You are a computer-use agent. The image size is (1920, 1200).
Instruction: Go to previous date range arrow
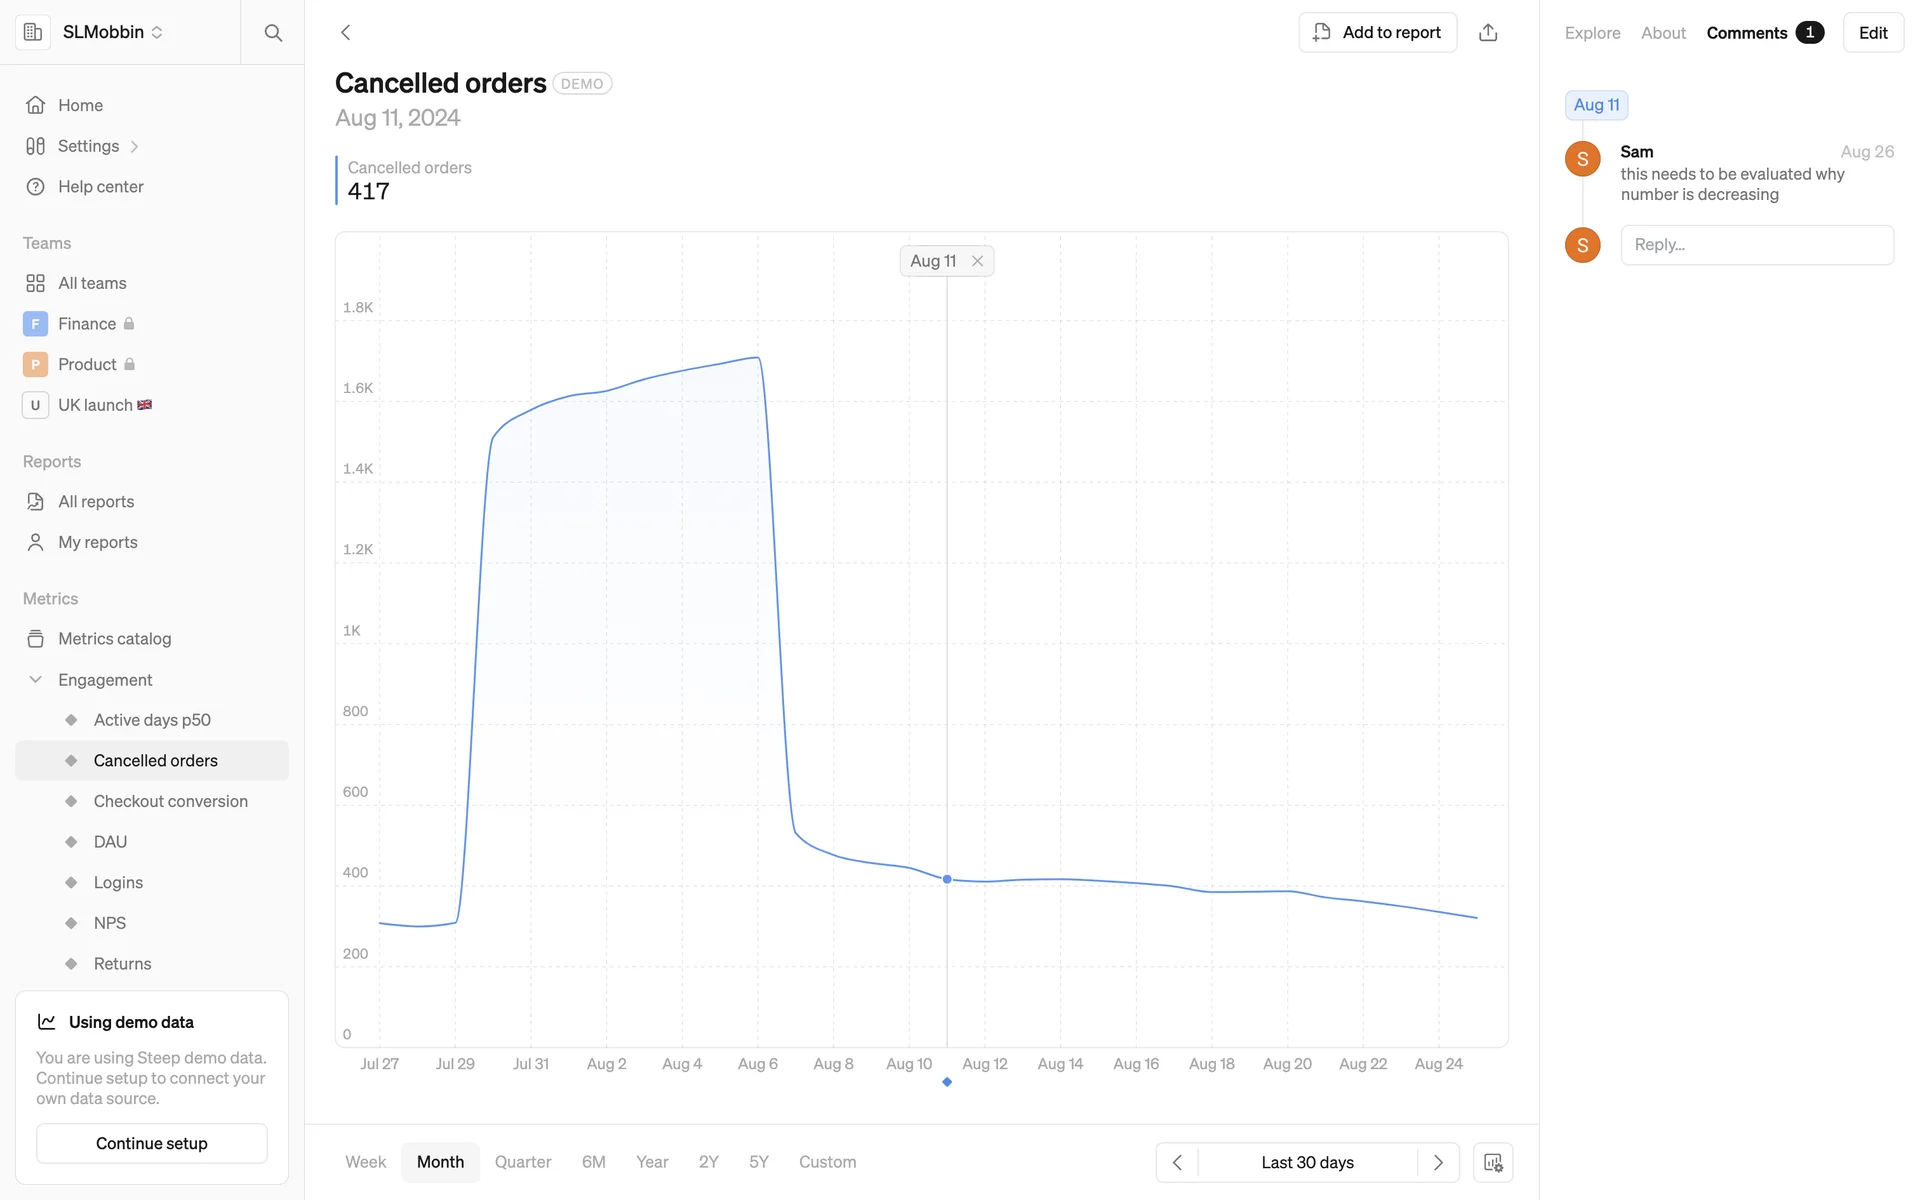(1177, 1162)
